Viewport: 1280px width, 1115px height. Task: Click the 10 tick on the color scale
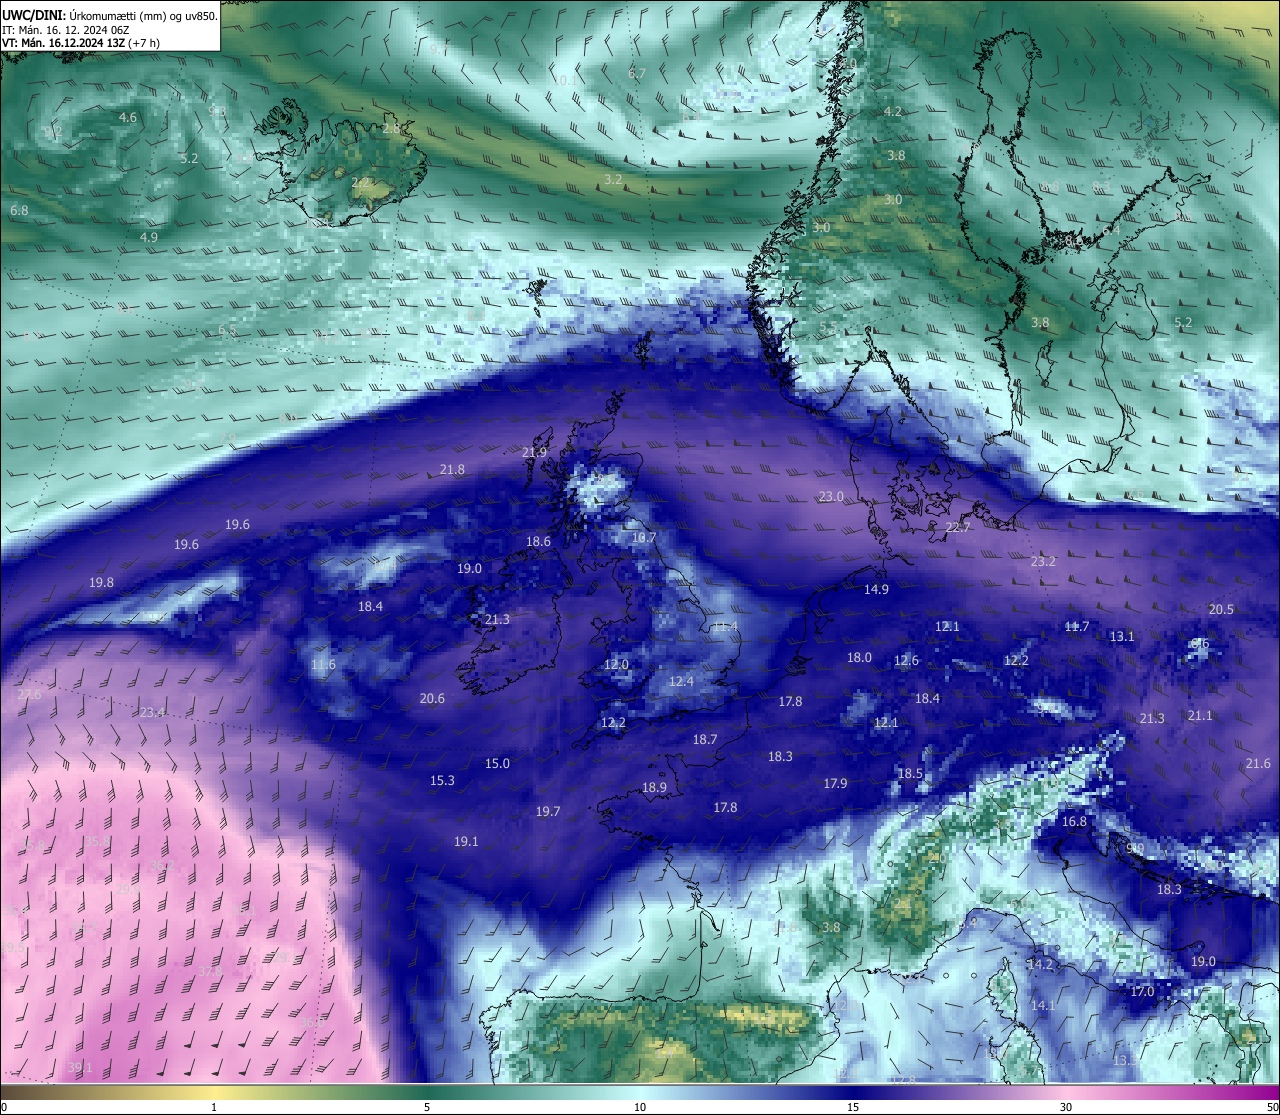click(x=640, y=1107)
